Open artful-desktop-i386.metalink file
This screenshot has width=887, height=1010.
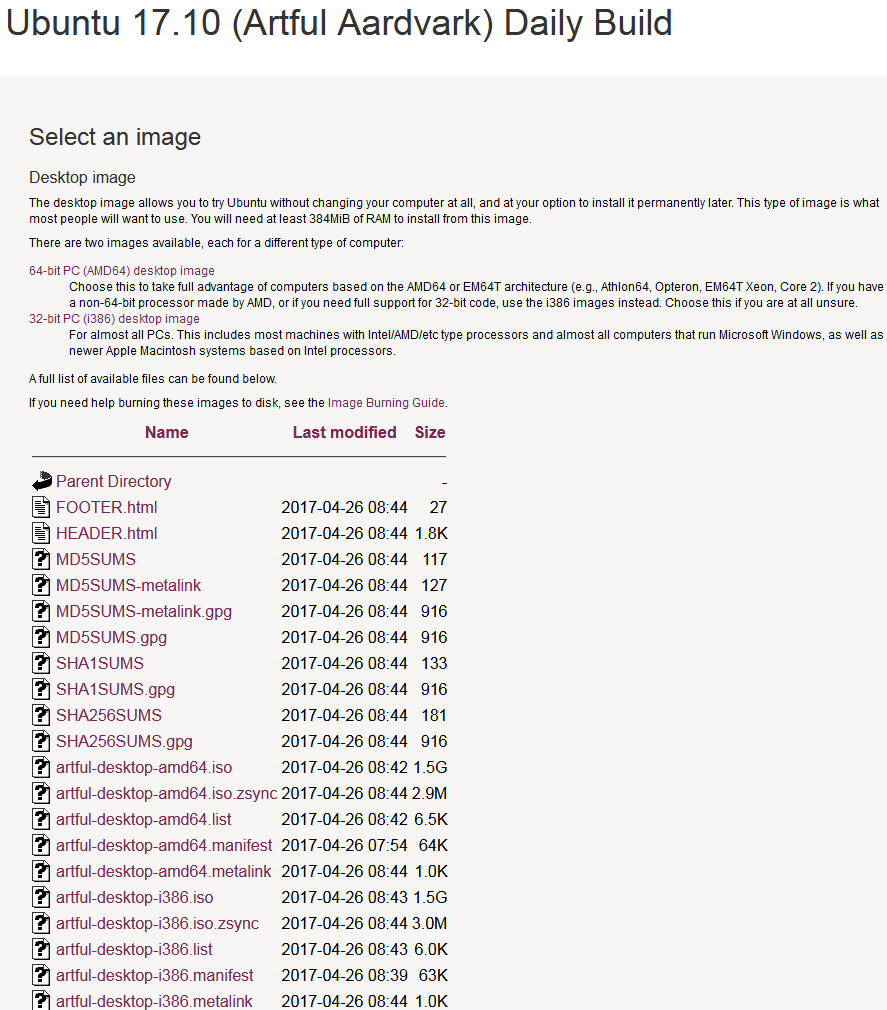[154, 1001]
